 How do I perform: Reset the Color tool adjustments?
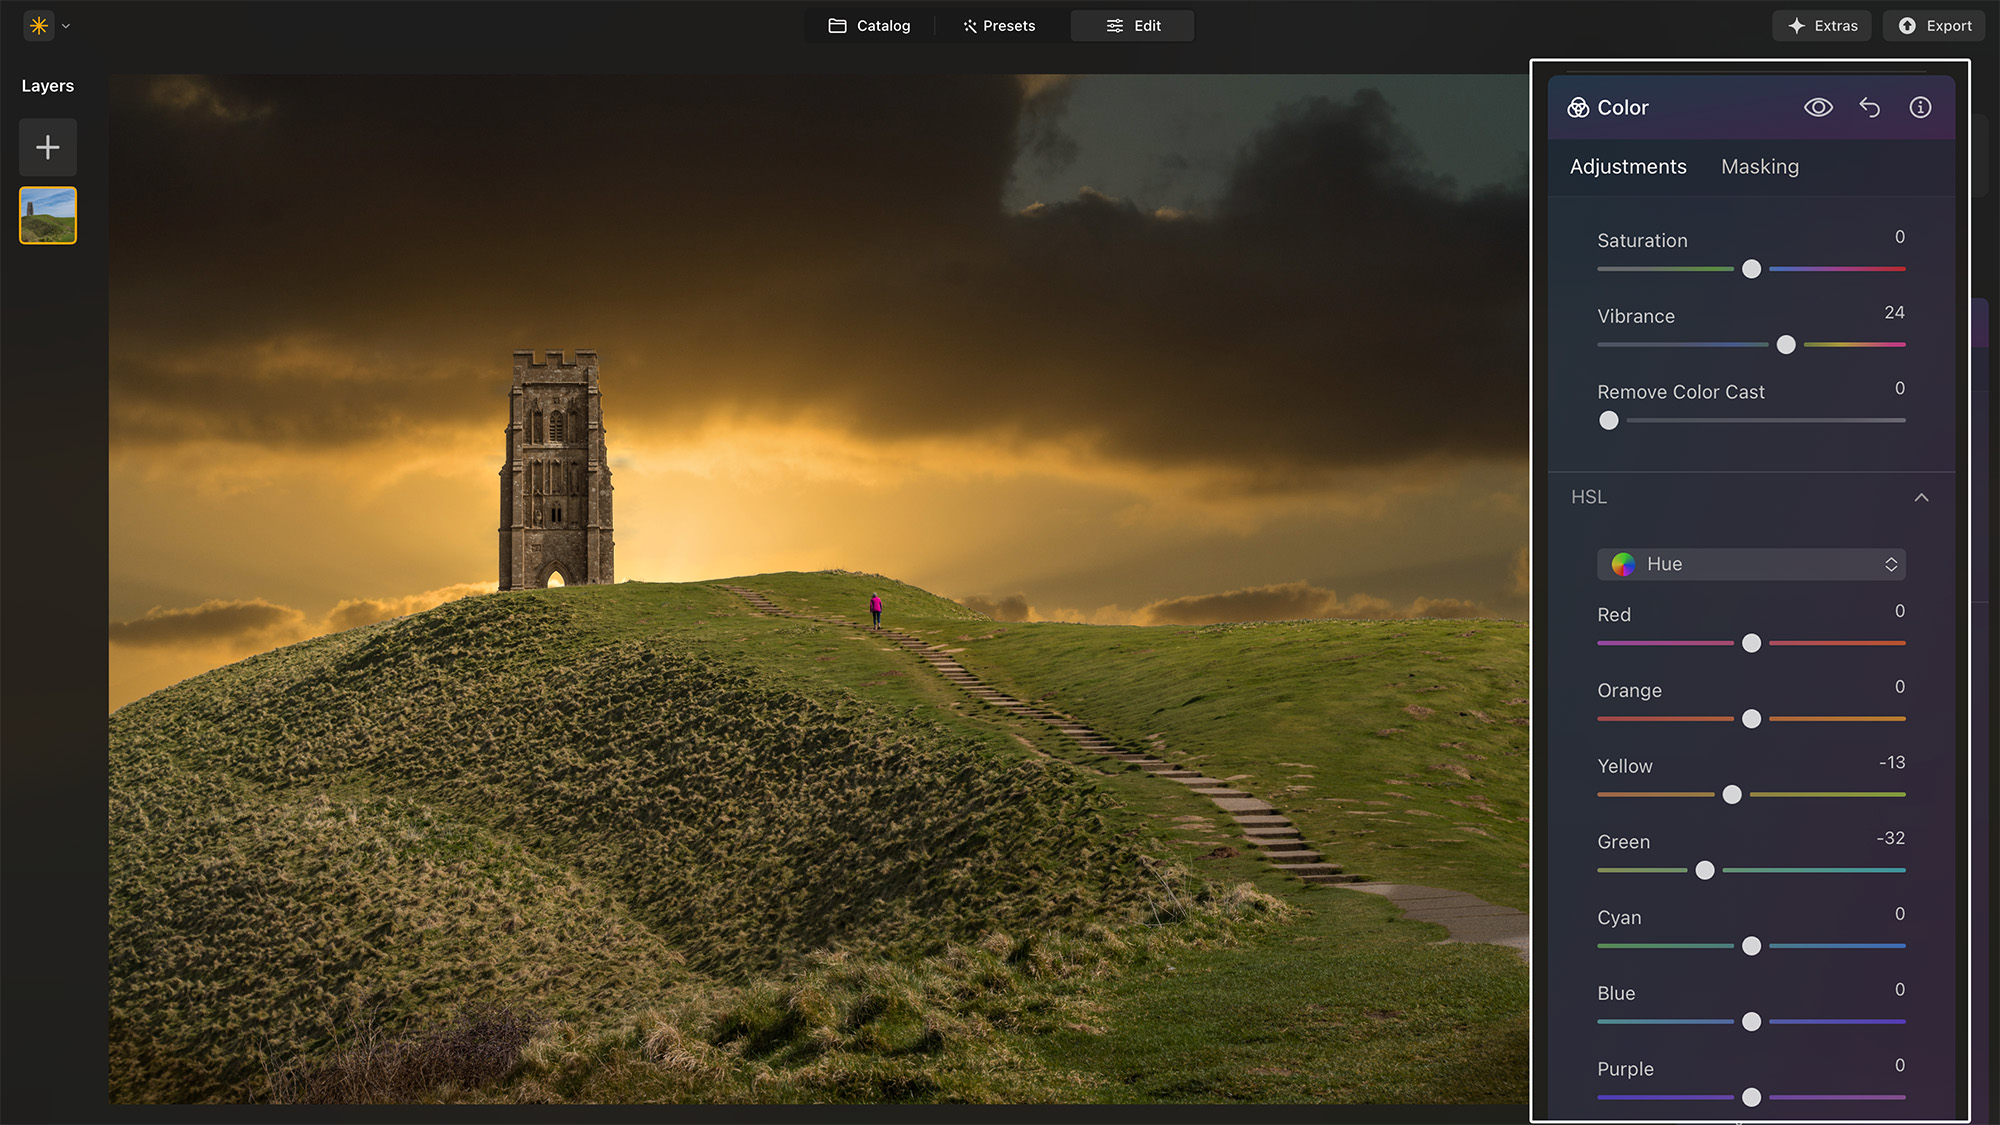(x=1869, y=107)
